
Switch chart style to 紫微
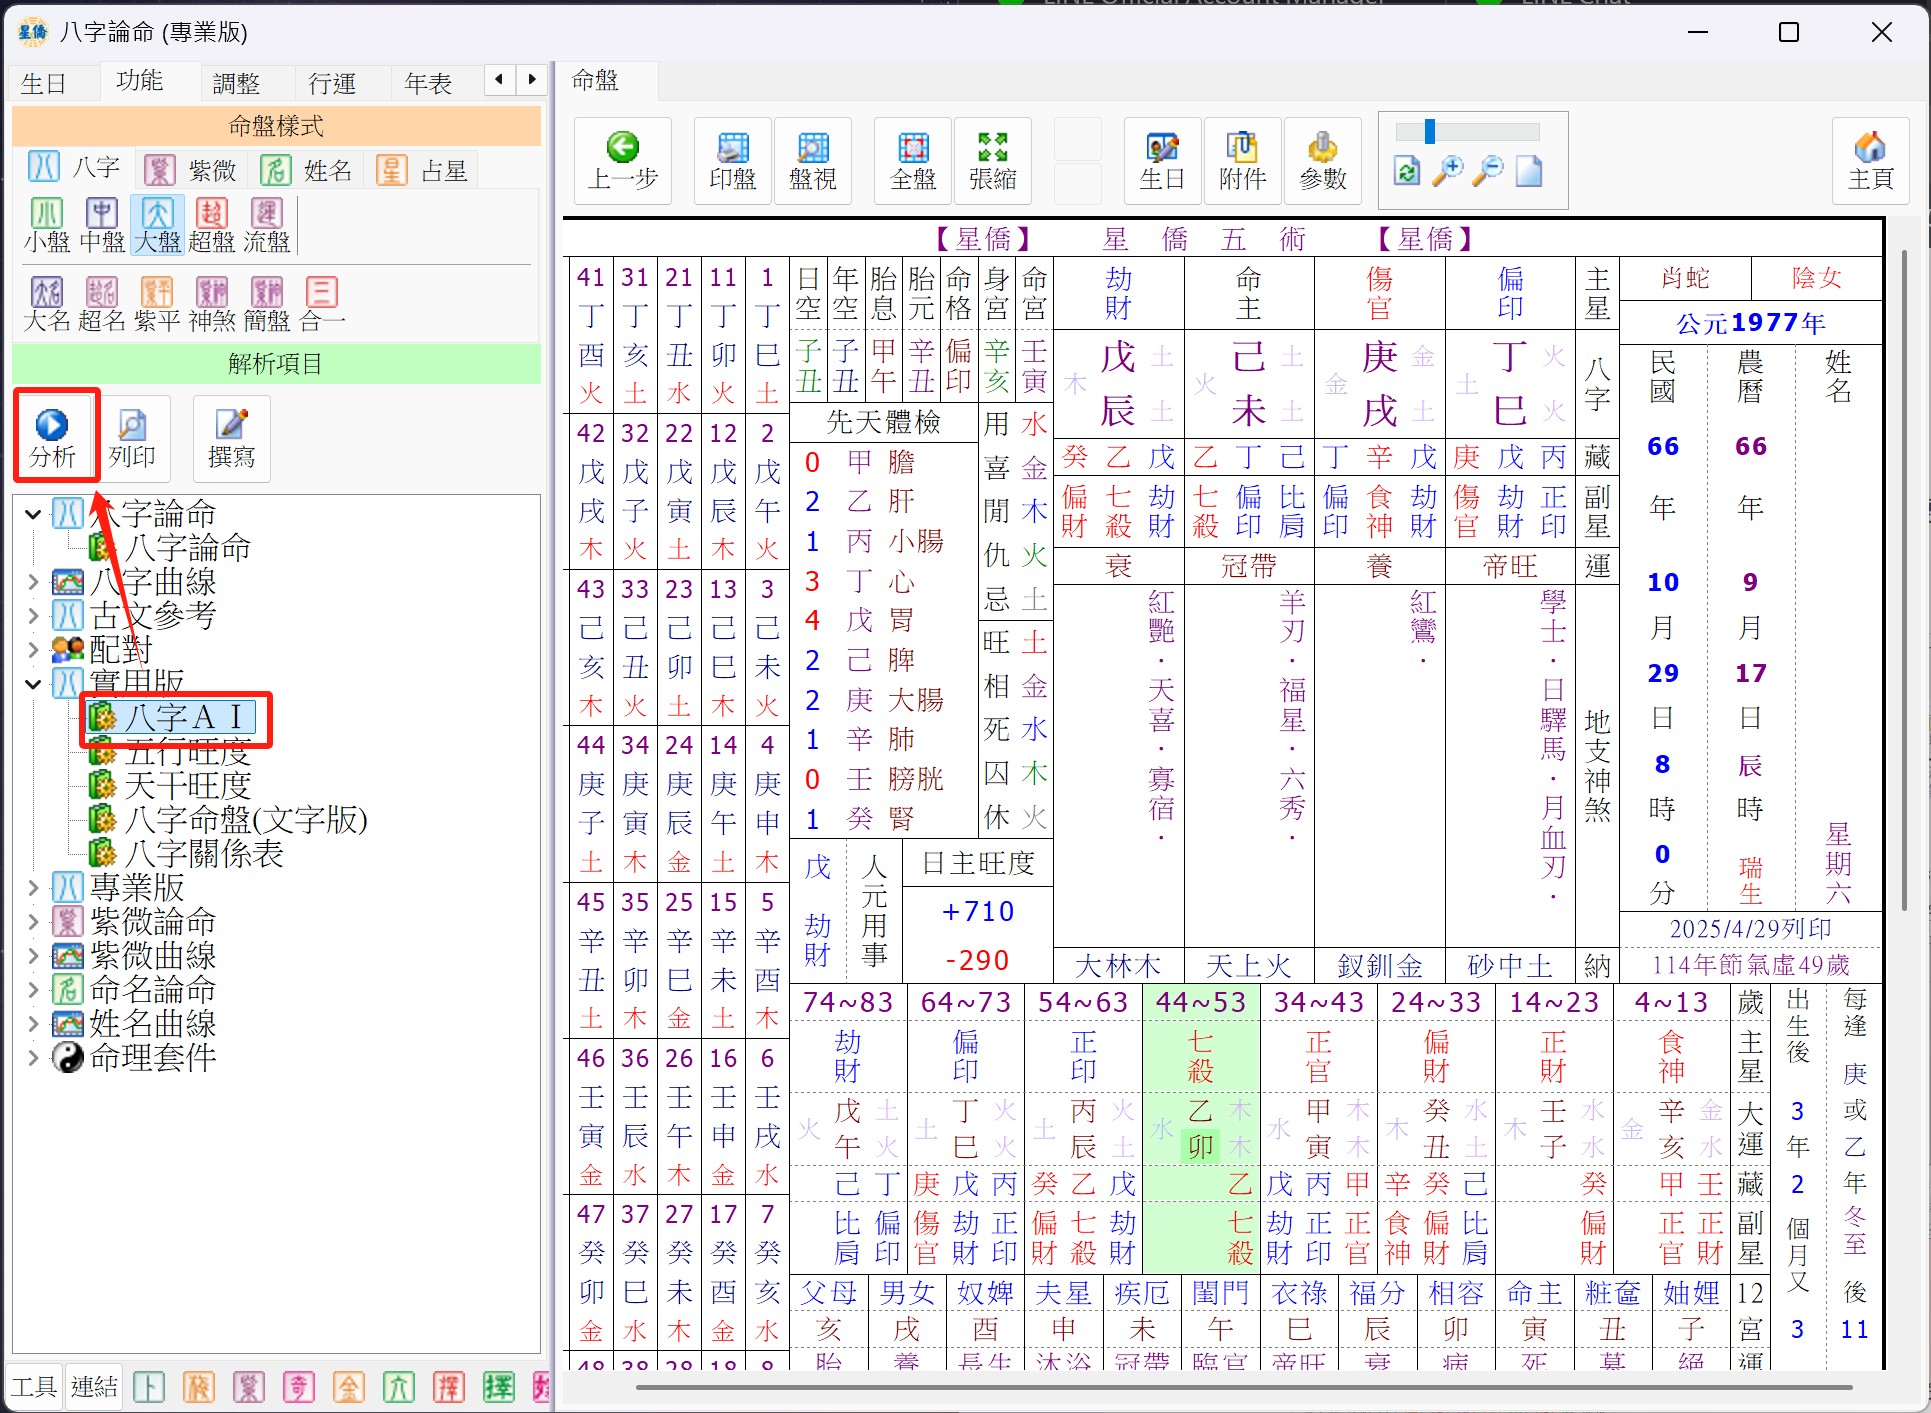click(x=191, y=170)
